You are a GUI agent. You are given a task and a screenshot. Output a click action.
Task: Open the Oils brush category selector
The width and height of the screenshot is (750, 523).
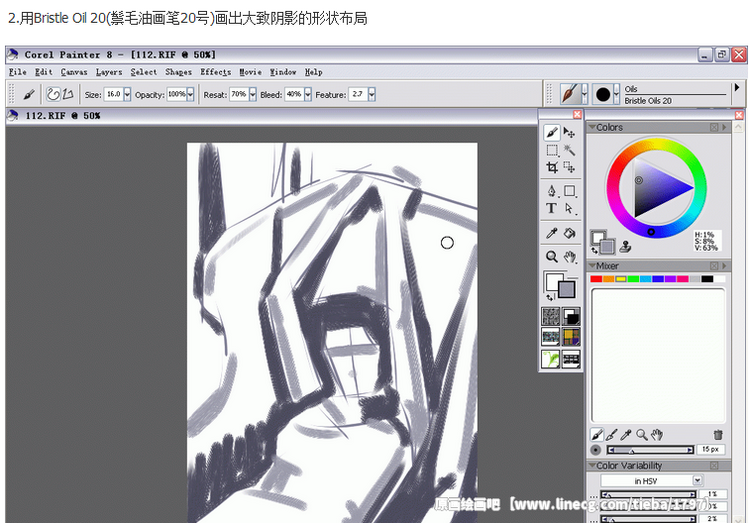(x=573, y=94)
